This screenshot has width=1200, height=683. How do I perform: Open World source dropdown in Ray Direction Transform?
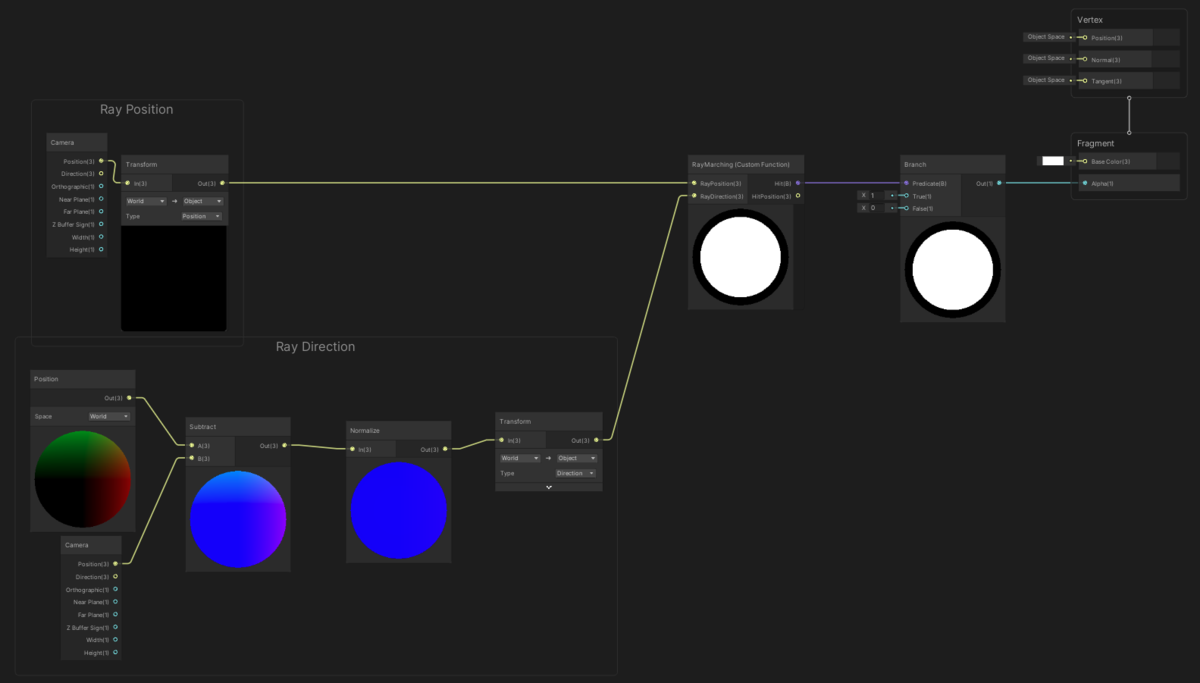[520, 458]
